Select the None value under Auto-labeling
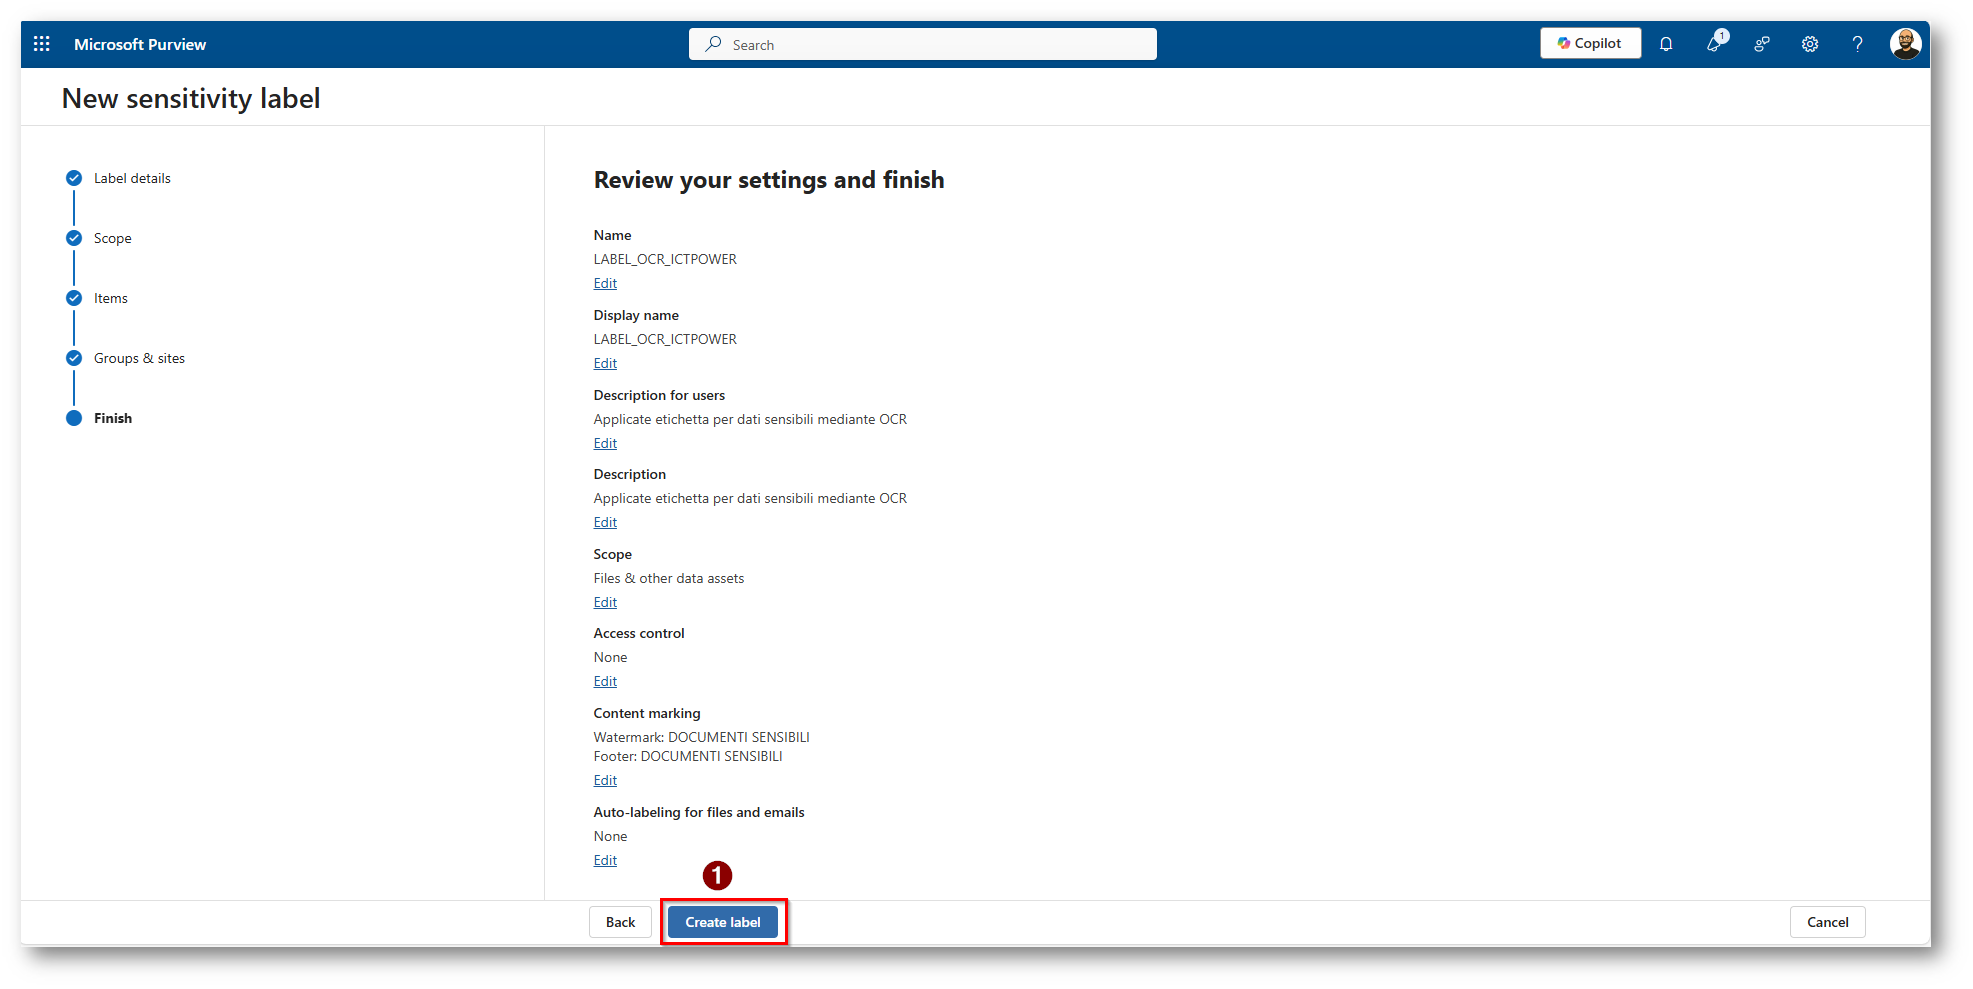1973x989 pixels. pos(610,836)
